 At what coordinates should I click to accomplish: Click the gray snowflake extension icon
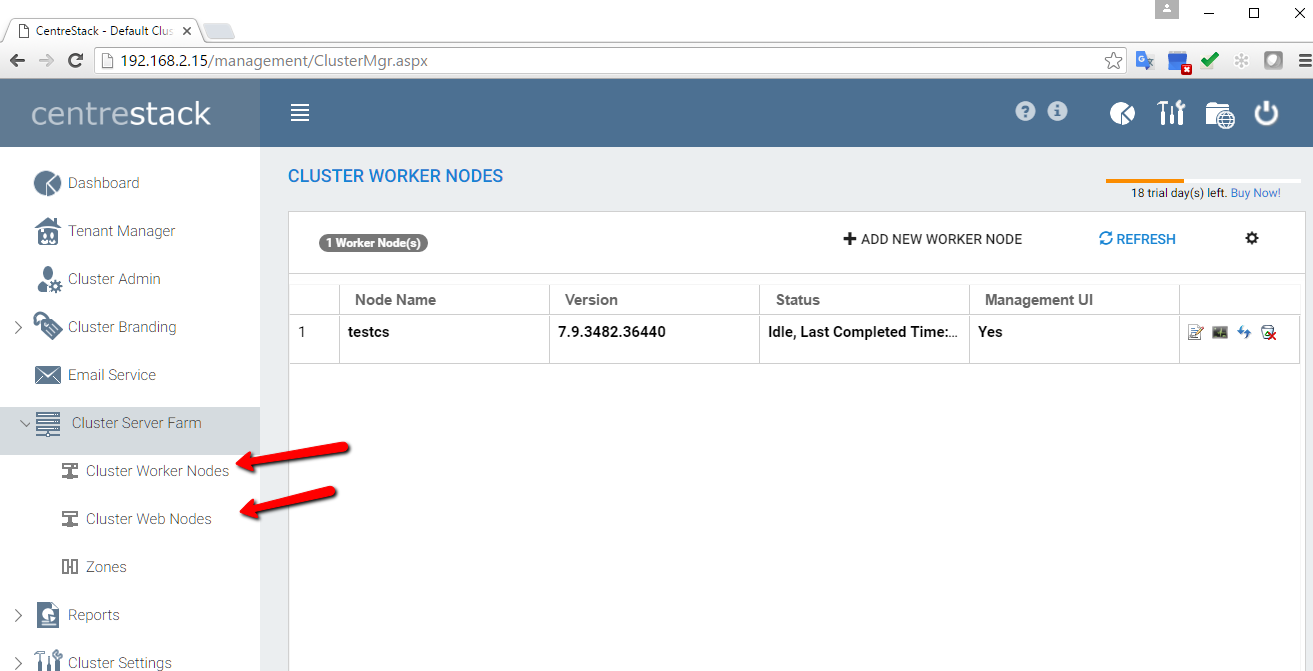[1241, 61]
